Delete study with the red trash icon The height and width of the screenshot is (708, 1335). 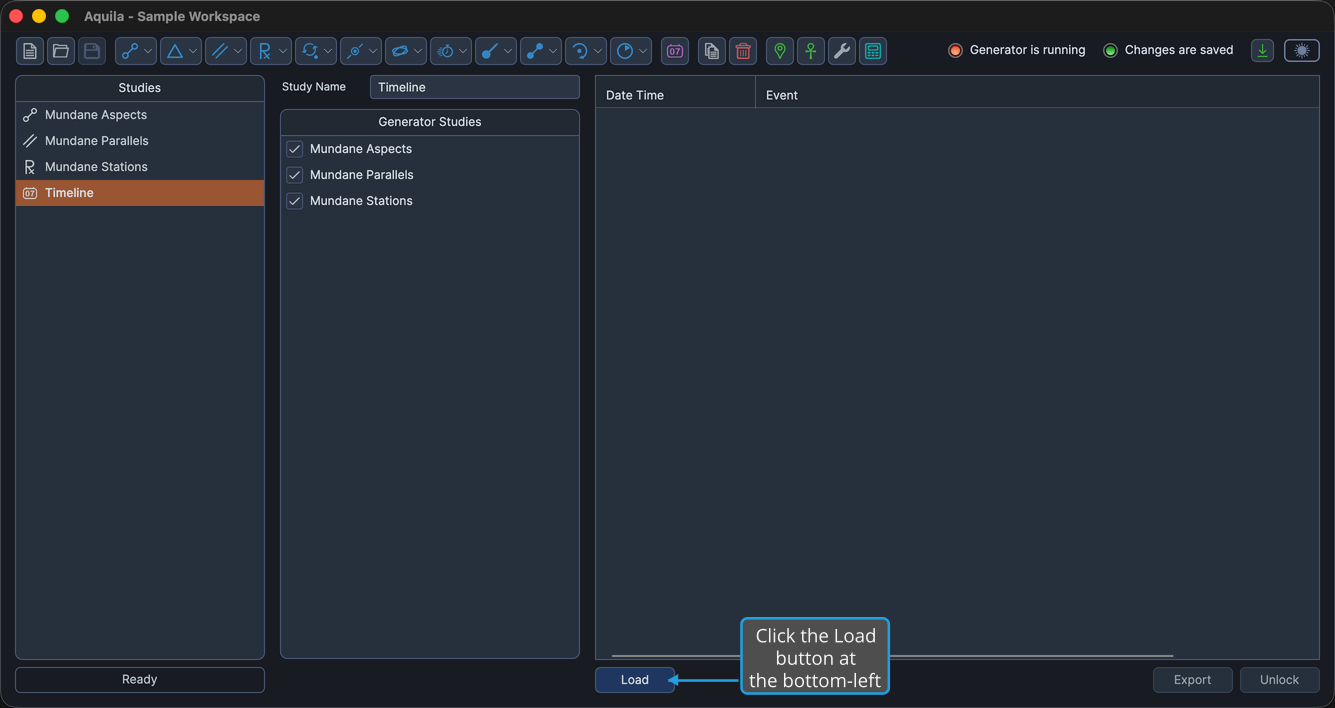click(x=743, y=51)
